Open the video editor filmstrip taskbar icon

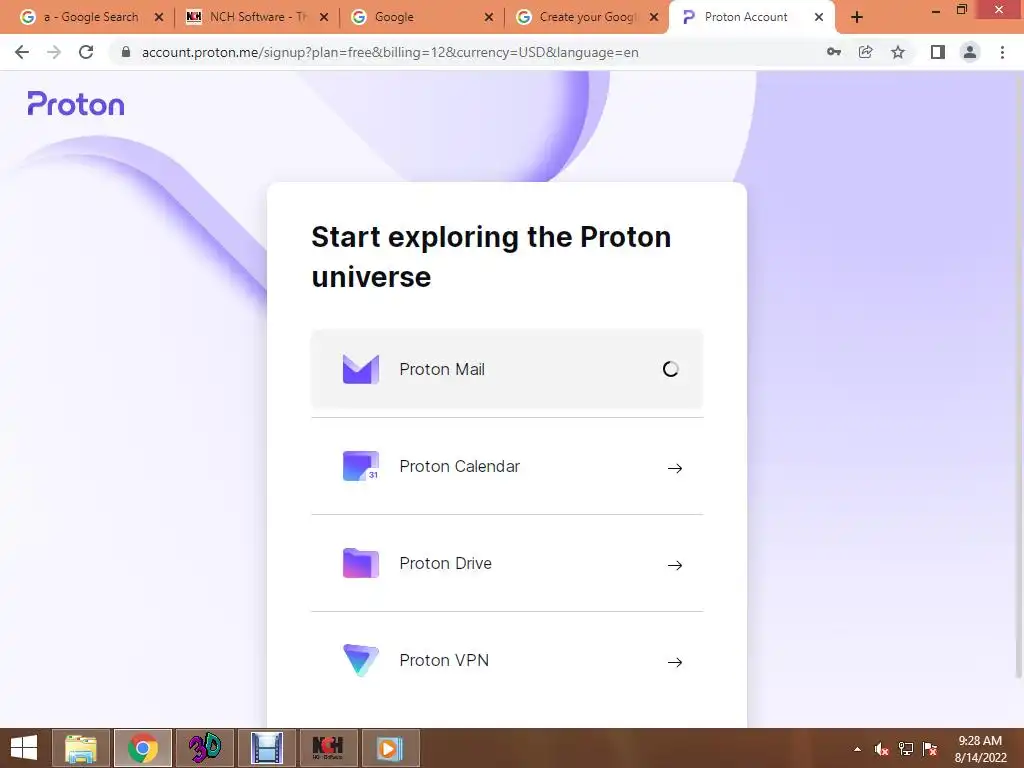tap(266, 748)
